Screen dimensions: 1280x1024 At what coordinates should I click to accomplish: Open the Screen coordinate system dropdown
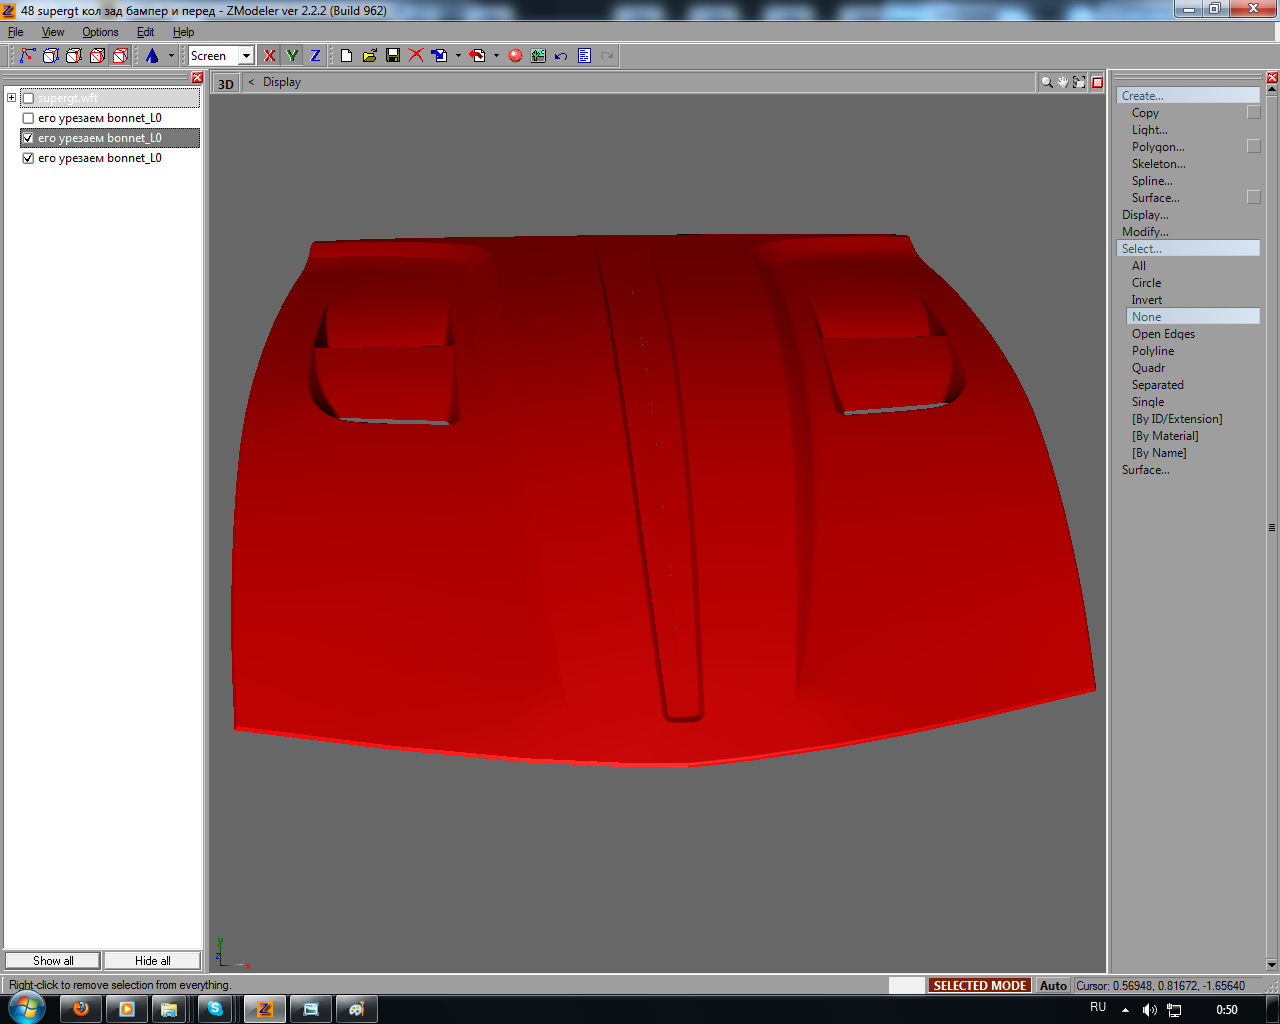point(246,56)
